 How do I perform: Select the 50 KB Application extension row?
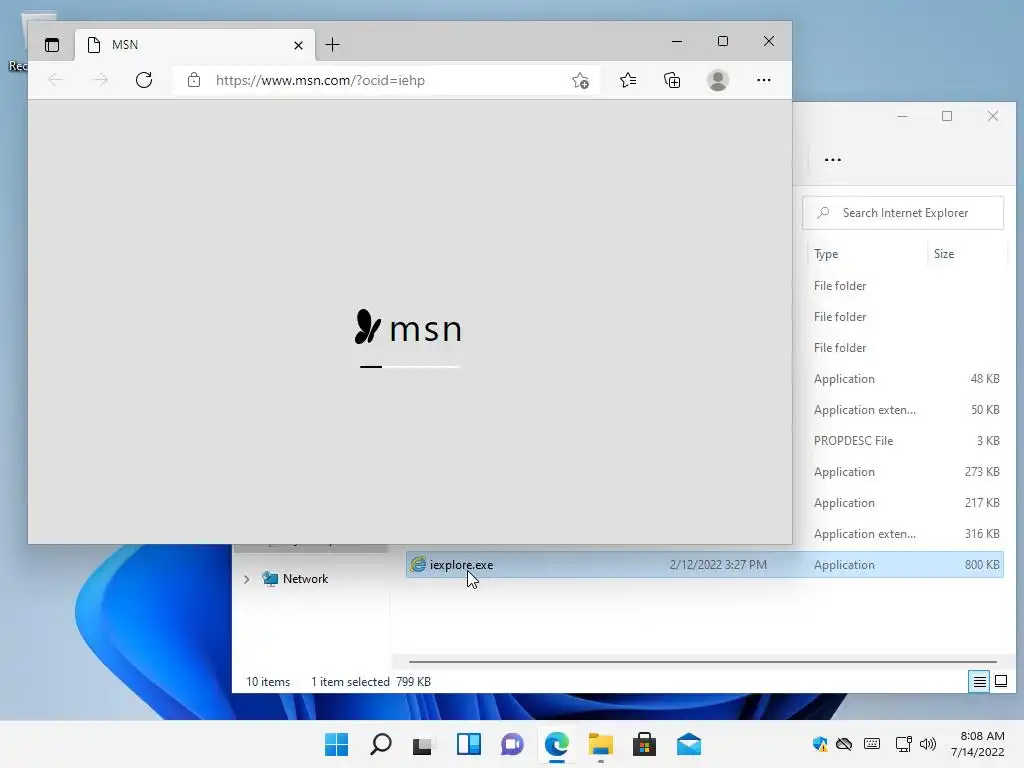(x=905, y=409)
